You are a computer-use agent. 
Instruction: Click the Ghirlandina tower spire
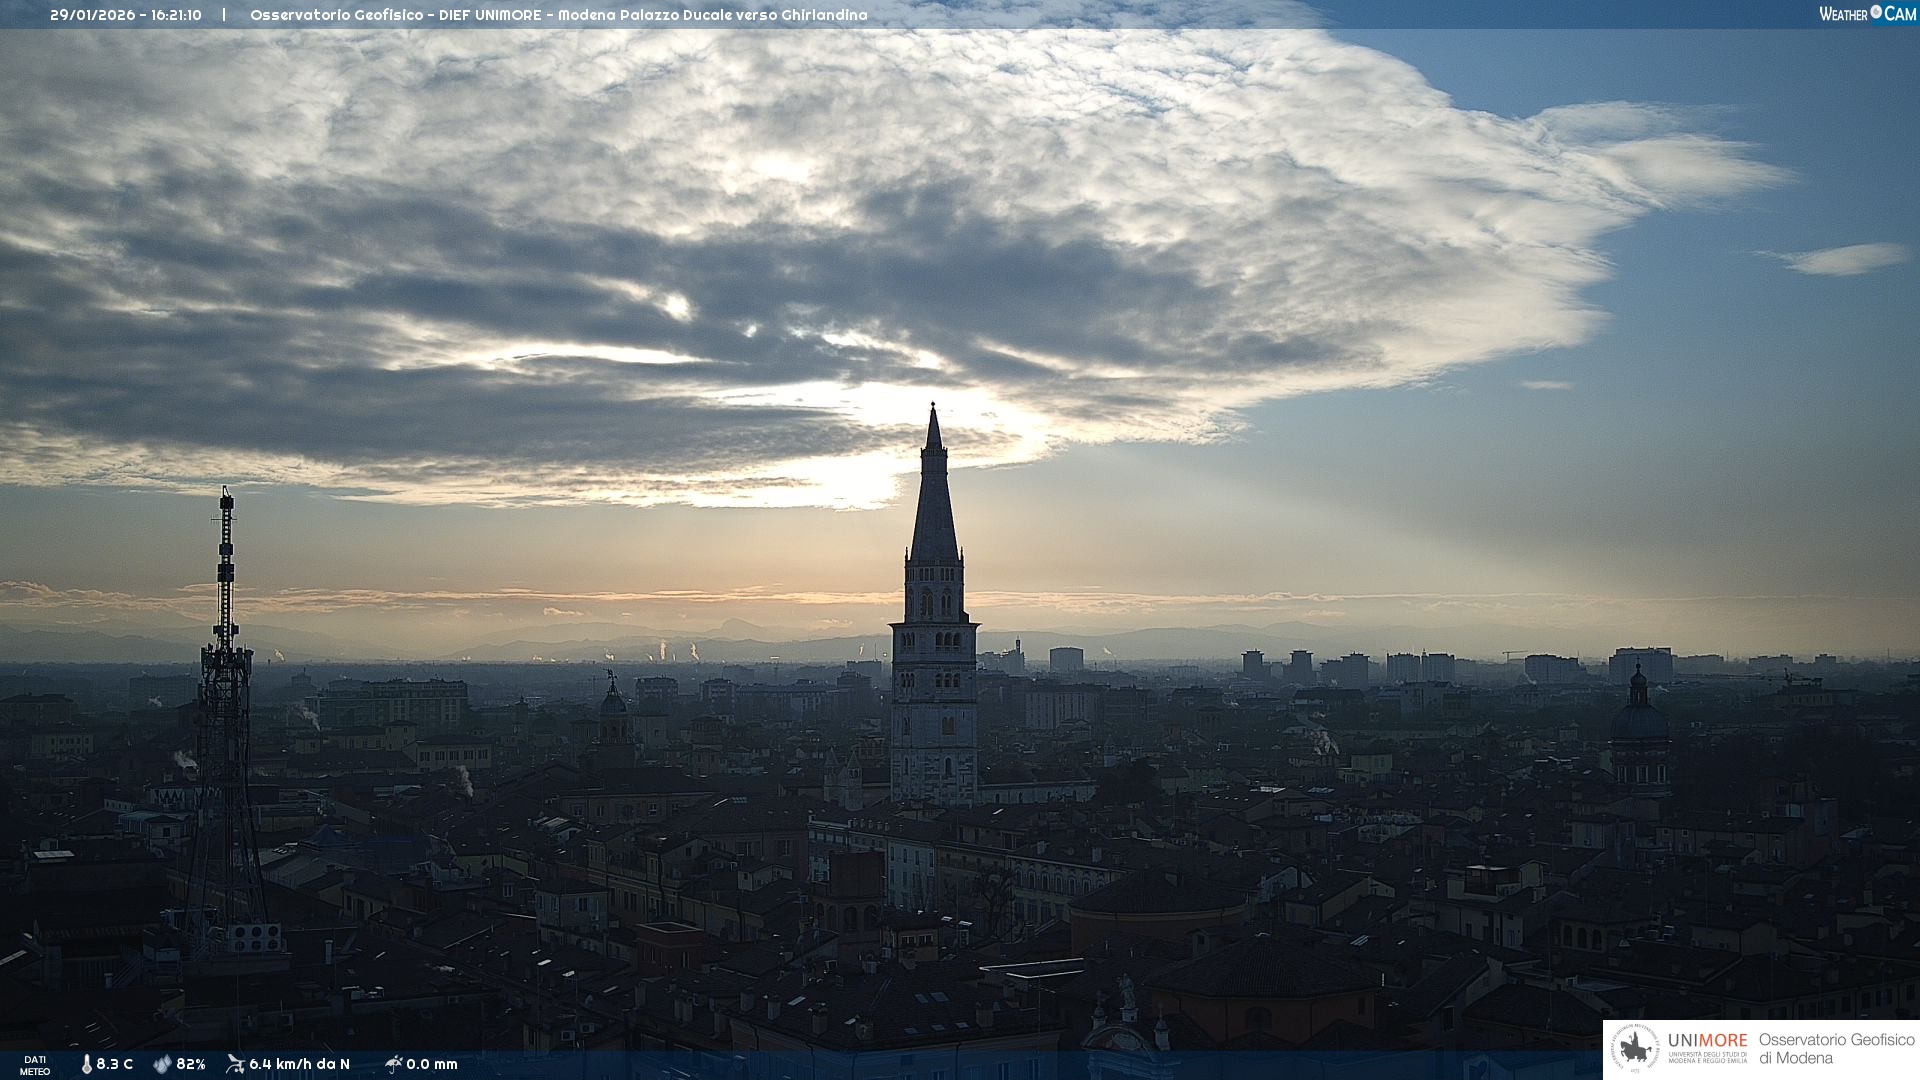point(934,490)
